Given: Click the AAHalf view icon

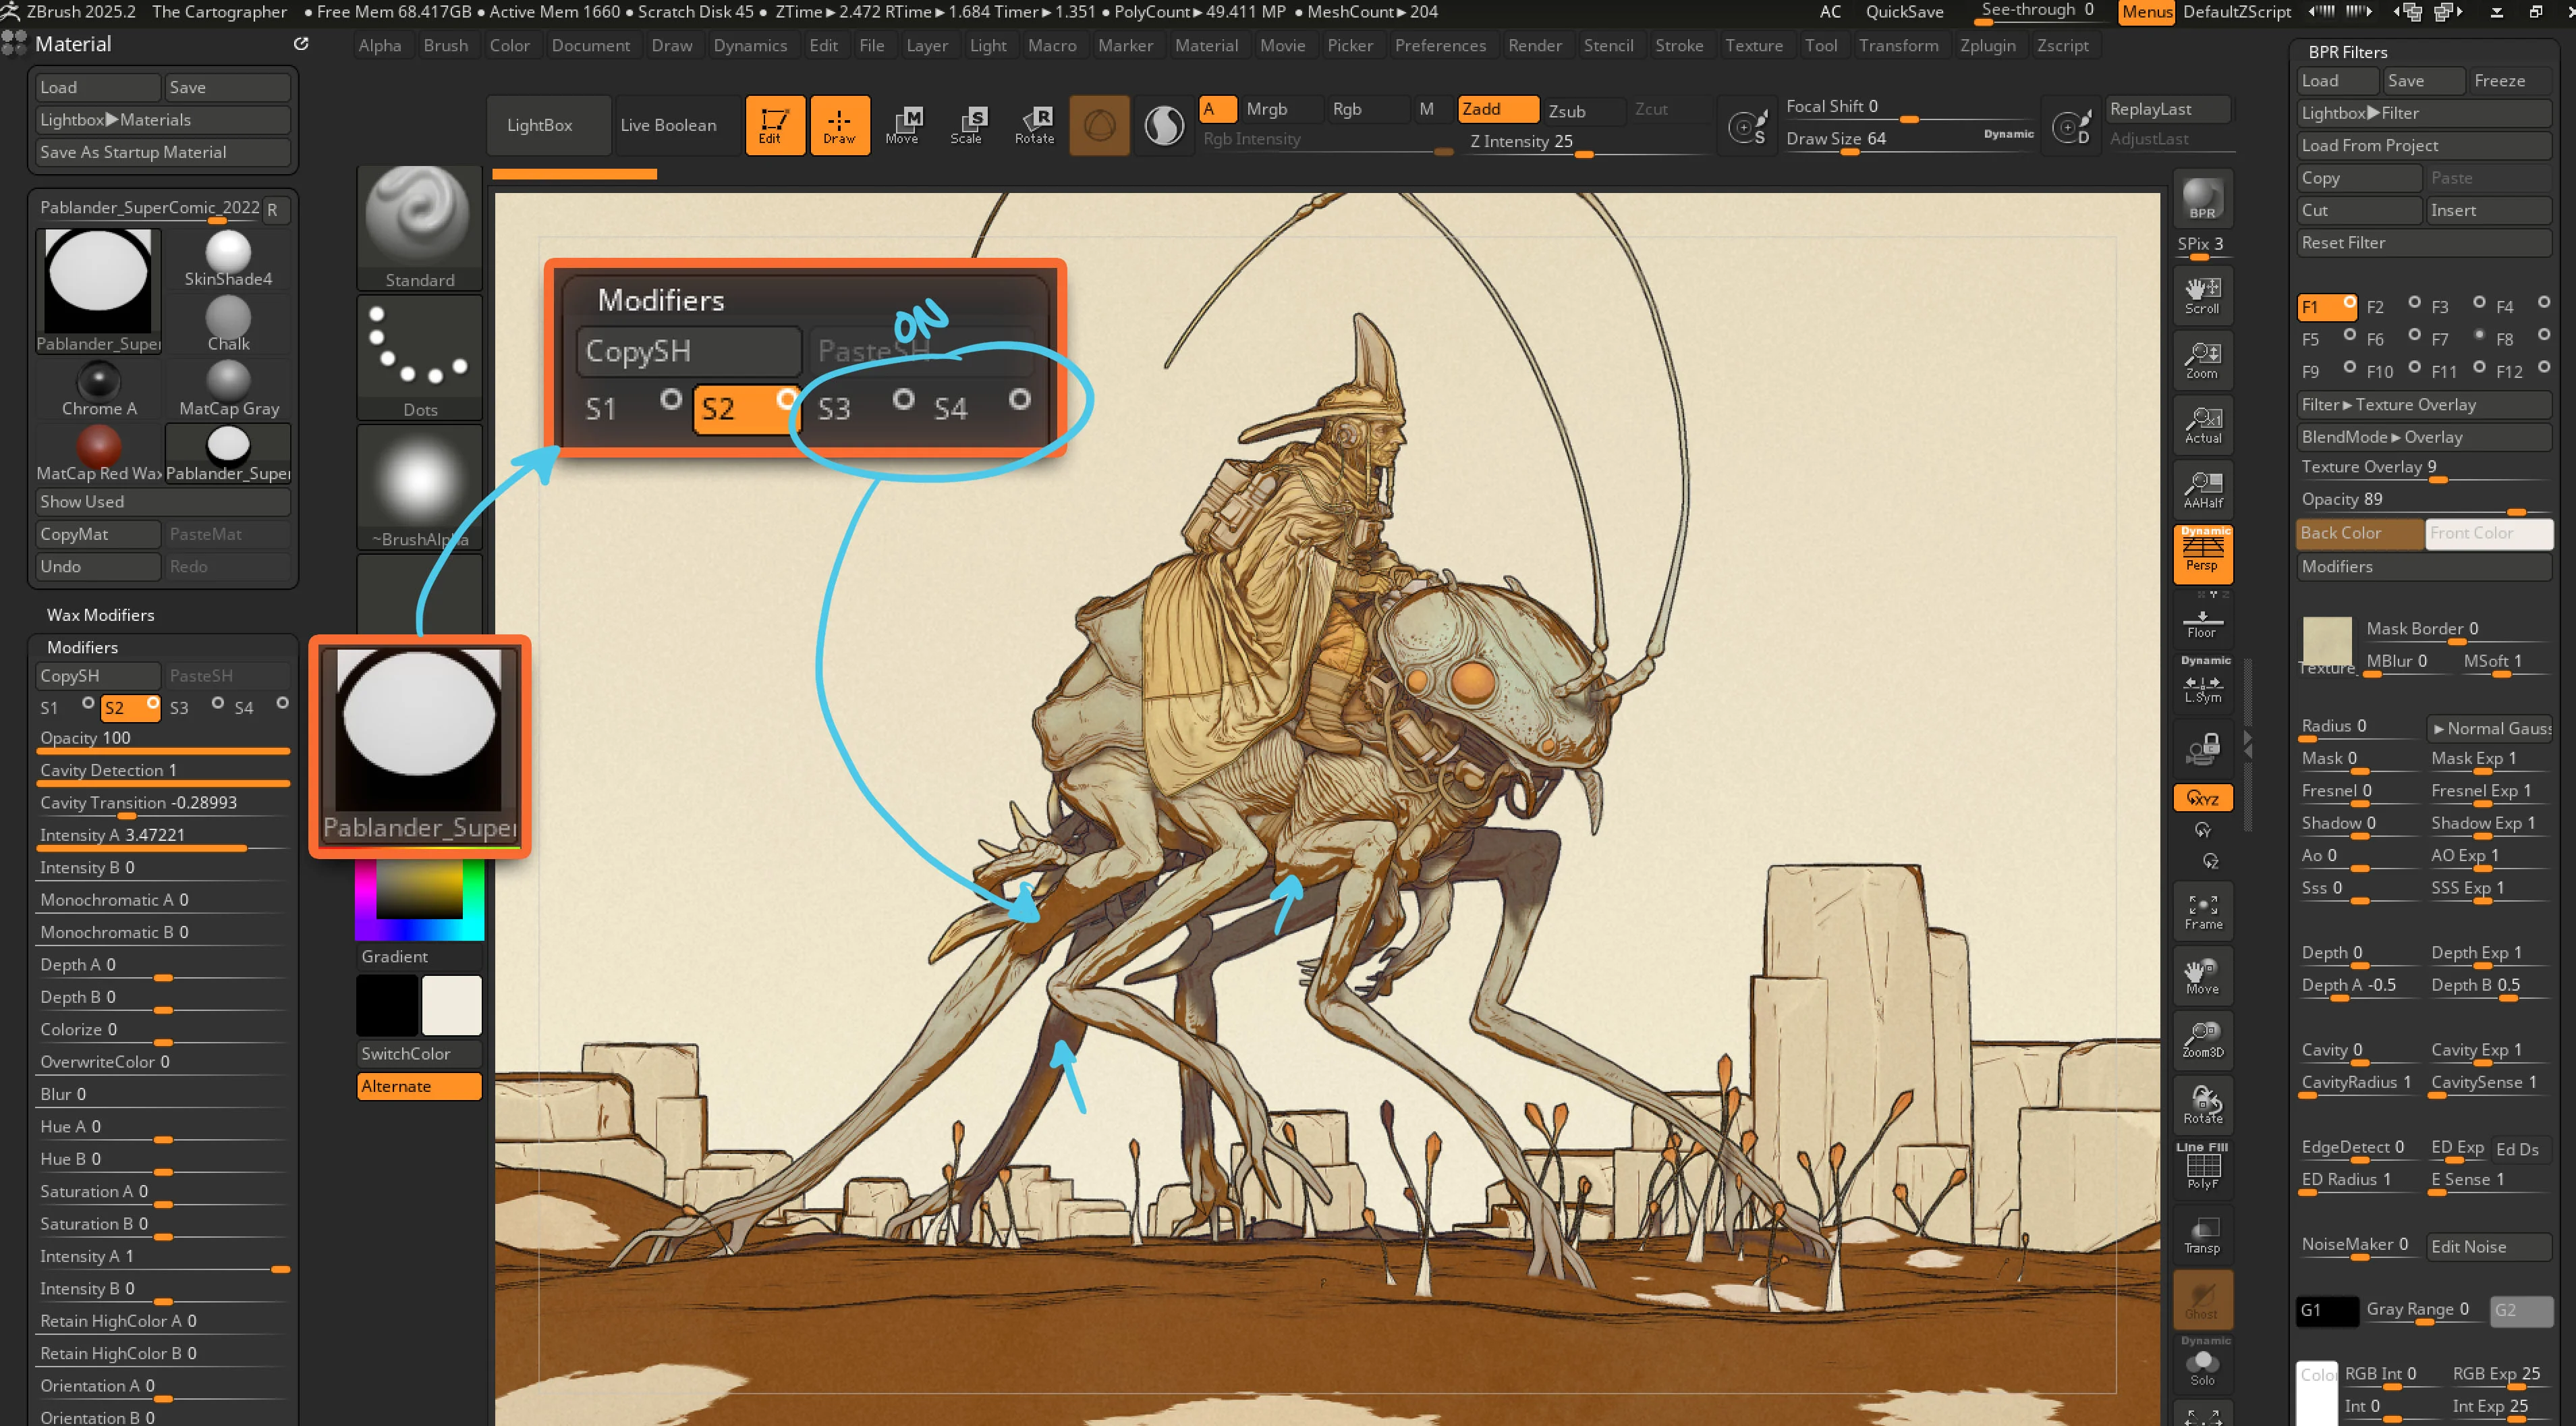Looking at the screenshot, I should (x=2202, y=490).
